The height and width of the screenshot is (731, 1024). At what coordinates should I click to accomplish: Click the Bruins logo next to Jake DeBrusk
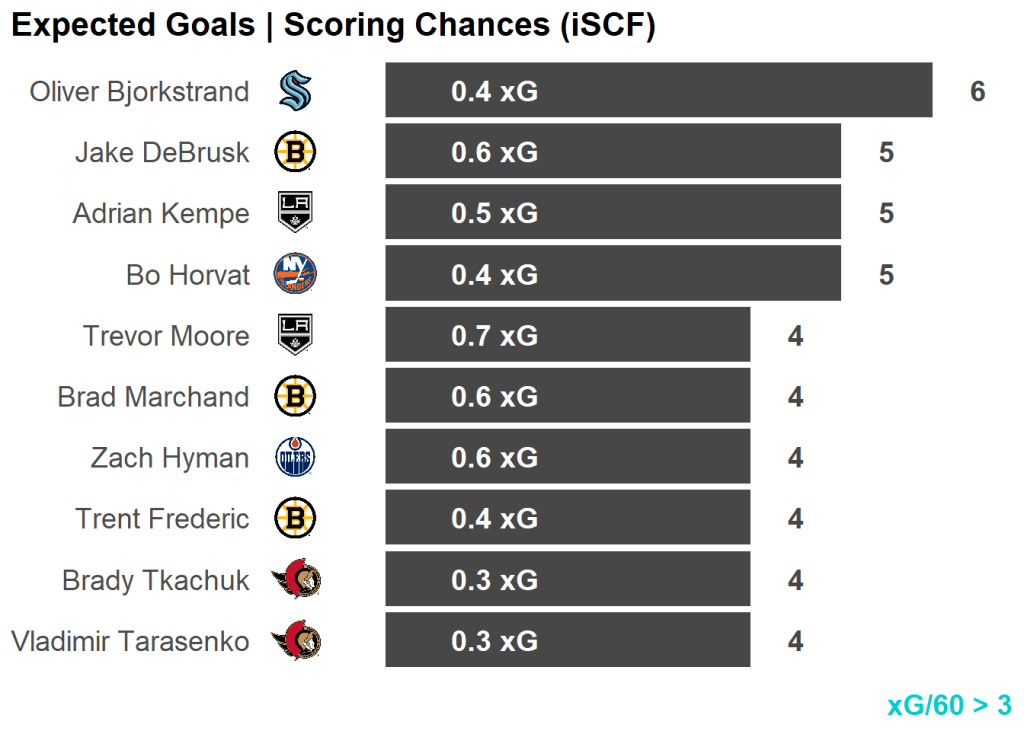[295, 152]
